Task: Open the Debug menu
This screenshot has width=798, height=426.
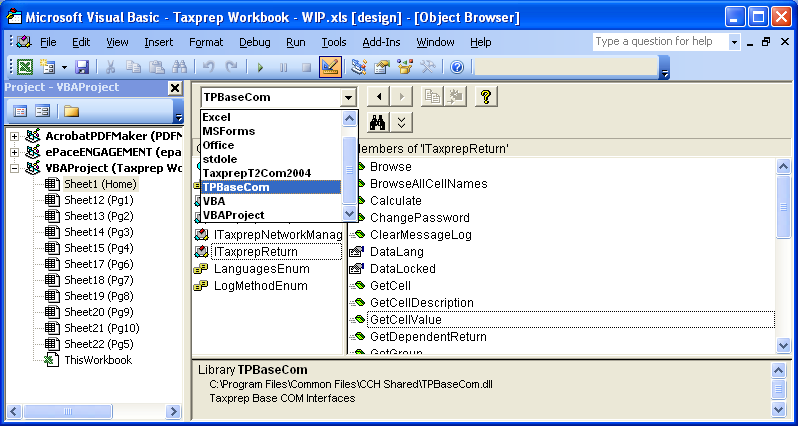Action: pyautogui.click(x=254, y=42)
